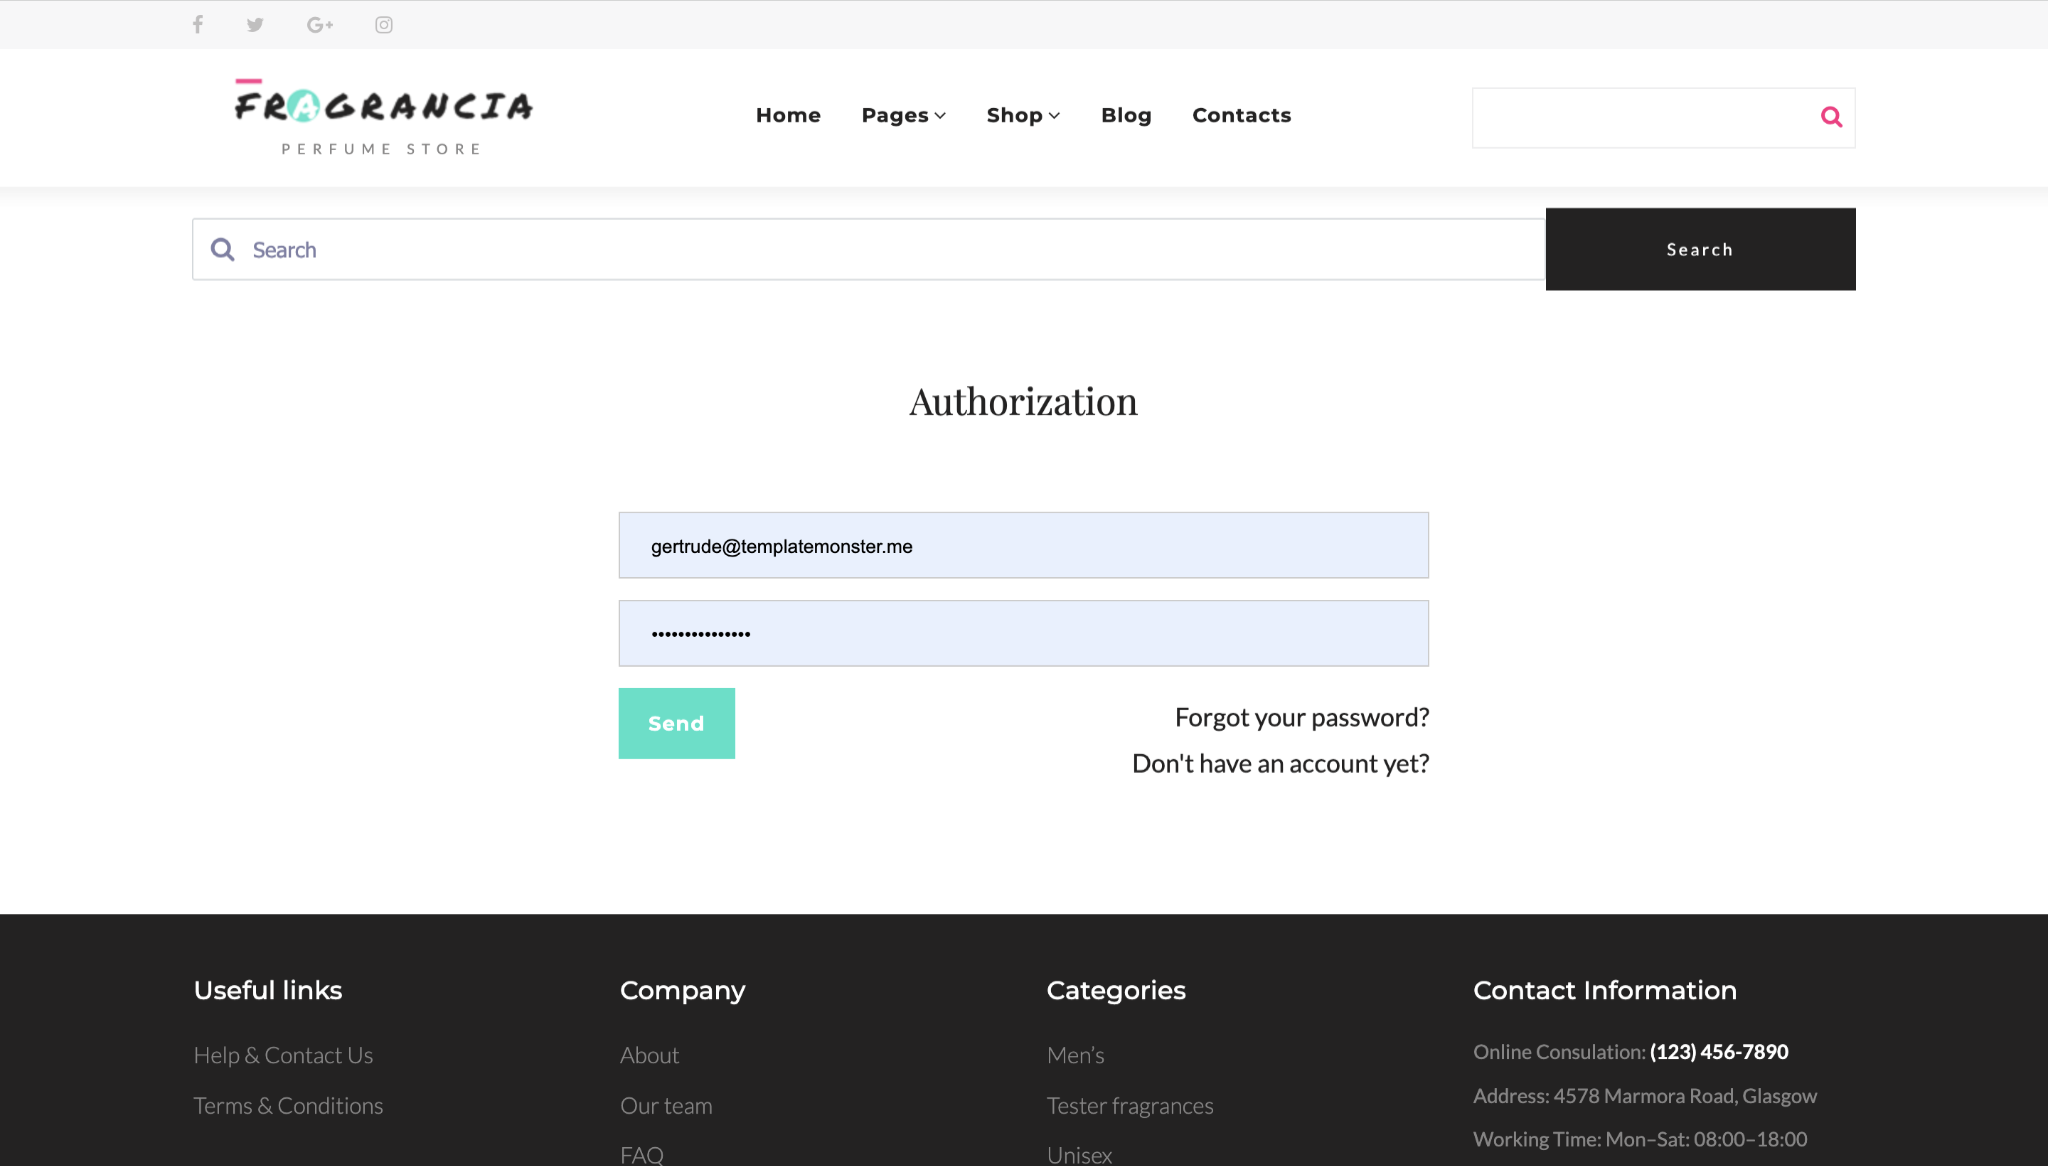The height and width of the screenshot is (1166, 2048).
Task: Expand the Pages dropdown menu
Action: [x=903, y=116]
